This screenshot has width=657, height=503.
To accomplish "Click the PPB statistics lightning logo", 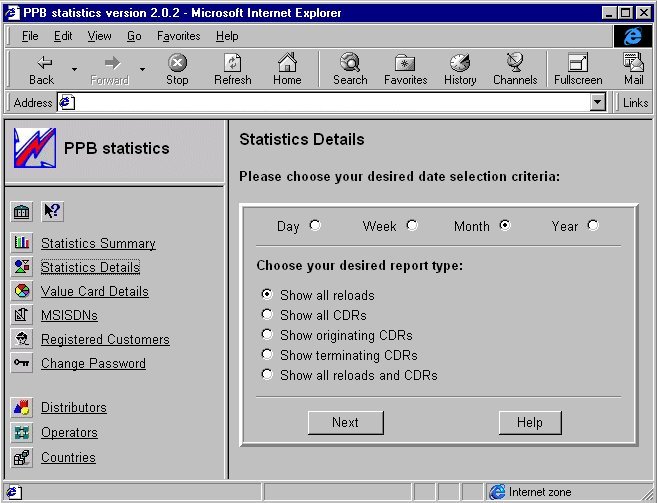I will 34,148.
